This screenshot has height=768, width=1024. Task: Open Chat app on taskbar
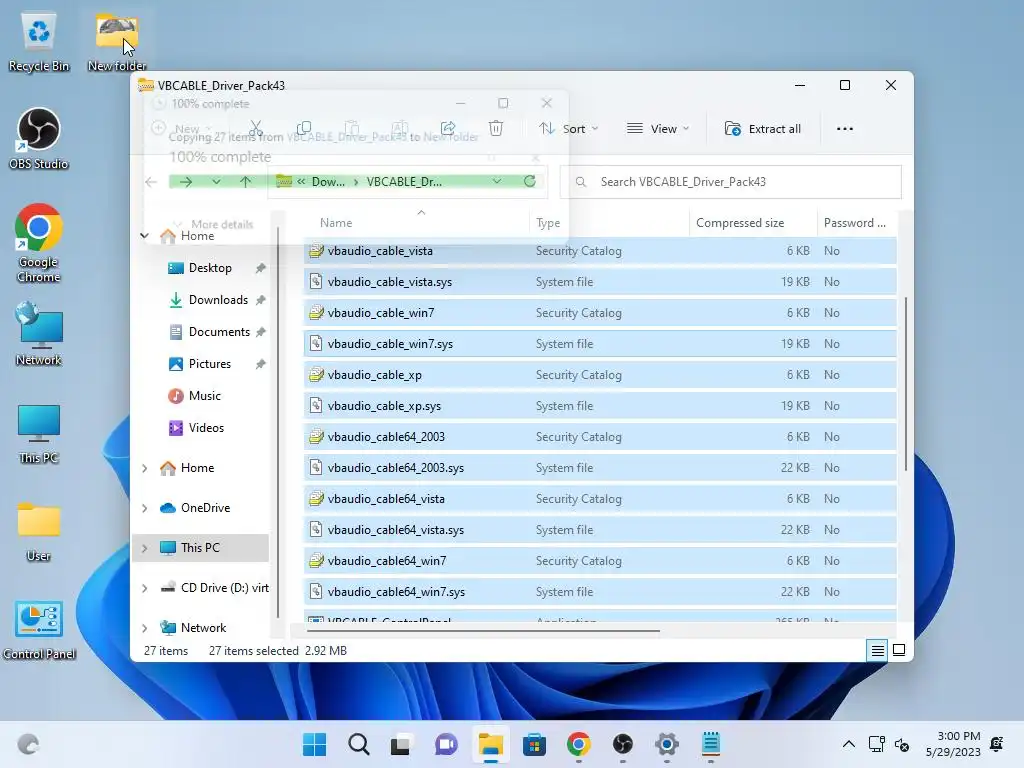click(x=446, y=744)
